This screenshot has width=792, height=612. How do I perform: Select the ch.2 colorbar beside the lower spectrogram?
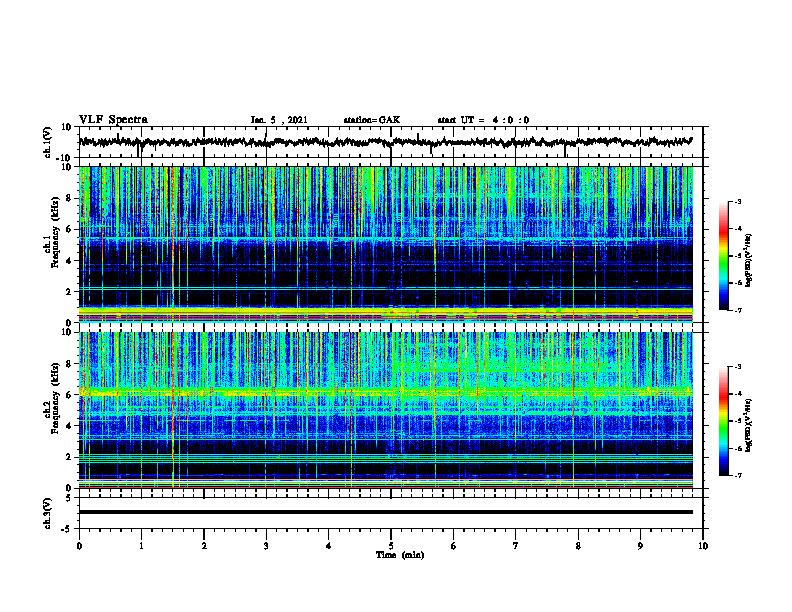pyautogui.click(x=723, y=421)
